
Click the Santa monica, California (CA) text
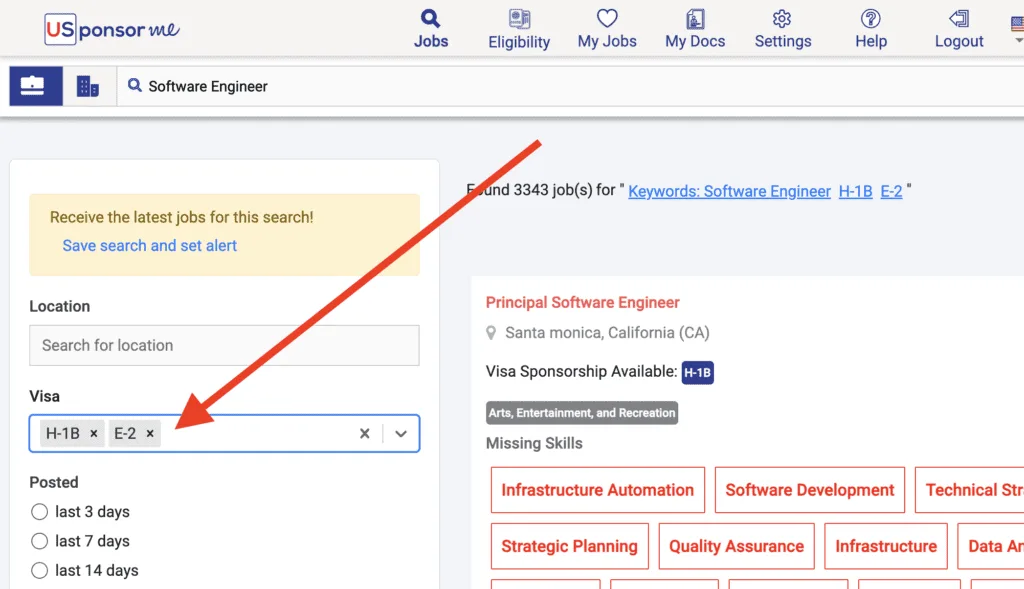point(607,333)
